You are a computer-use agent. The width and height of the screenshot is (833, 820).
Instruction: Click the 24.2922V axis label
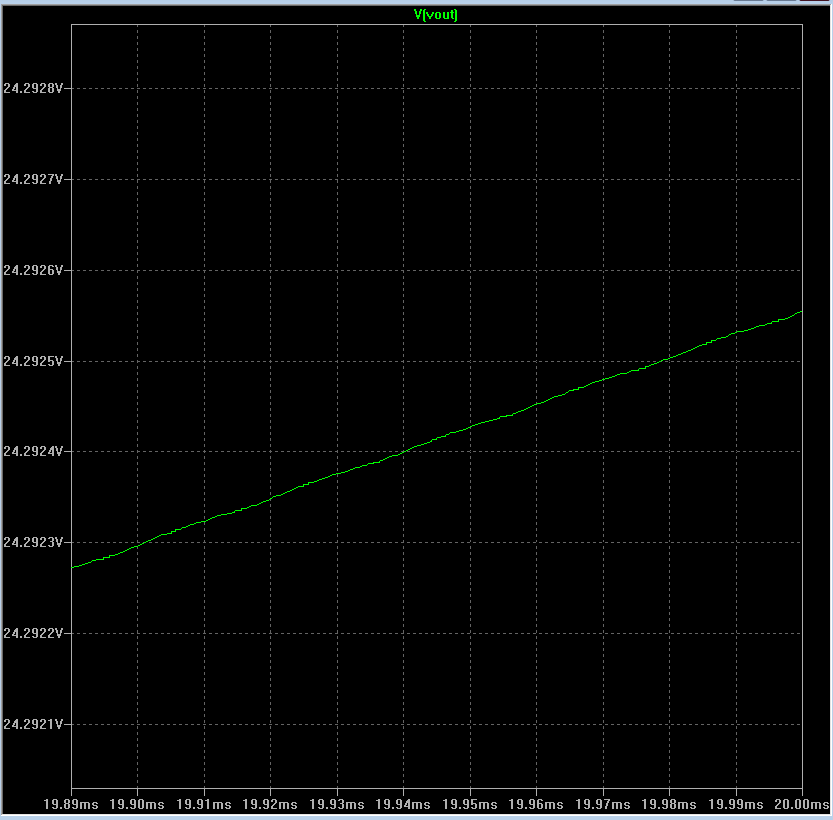[x=33, y=633]
